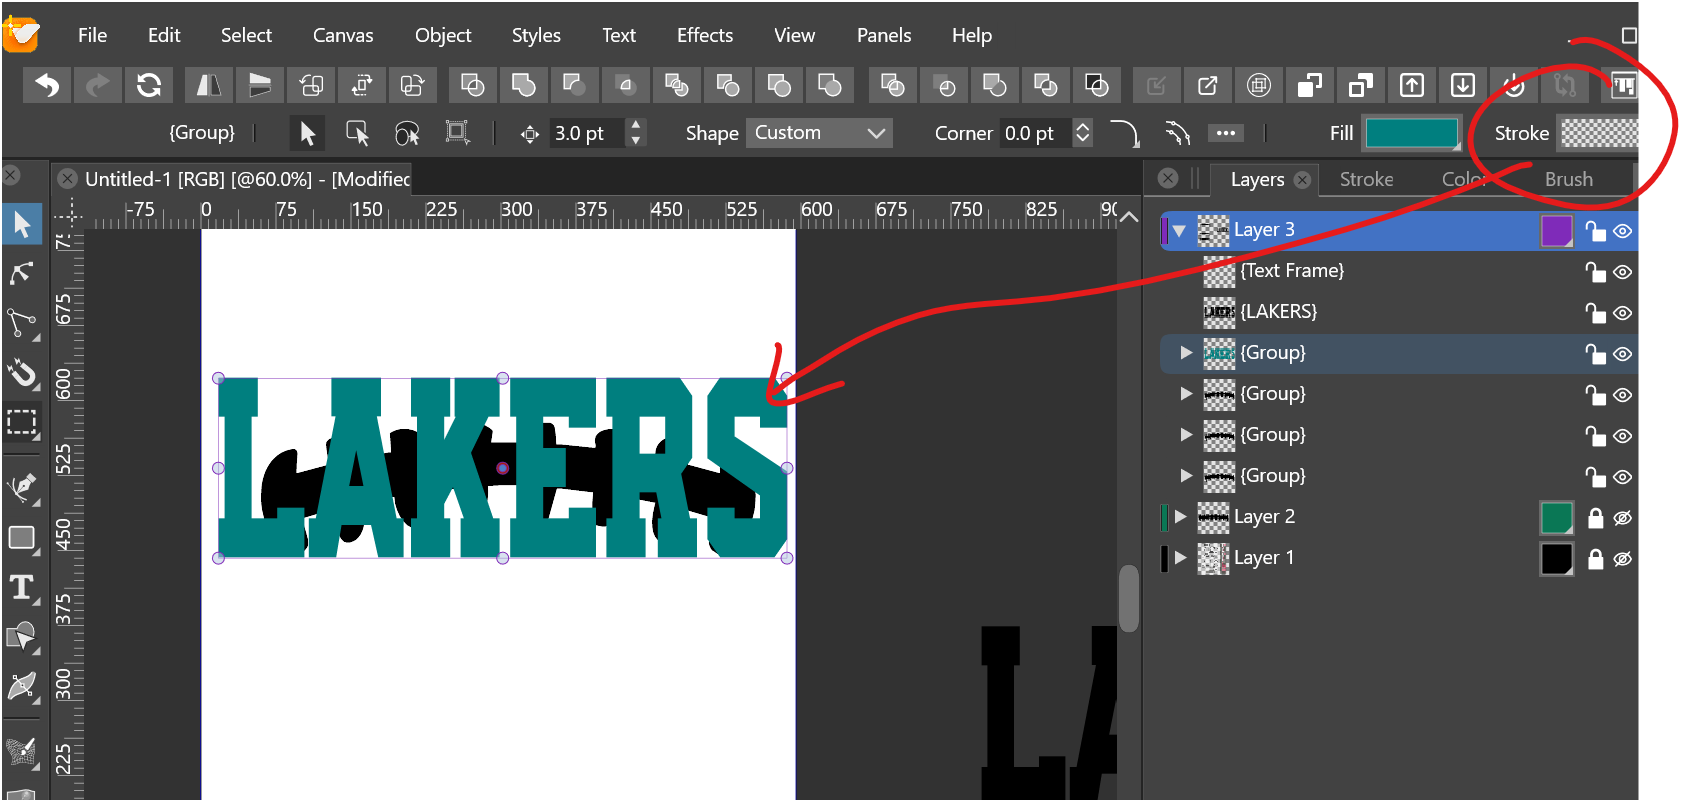Expand Layer 2 disclosure triangle
The image size is (1684, 802).
tap(1180, 517)
